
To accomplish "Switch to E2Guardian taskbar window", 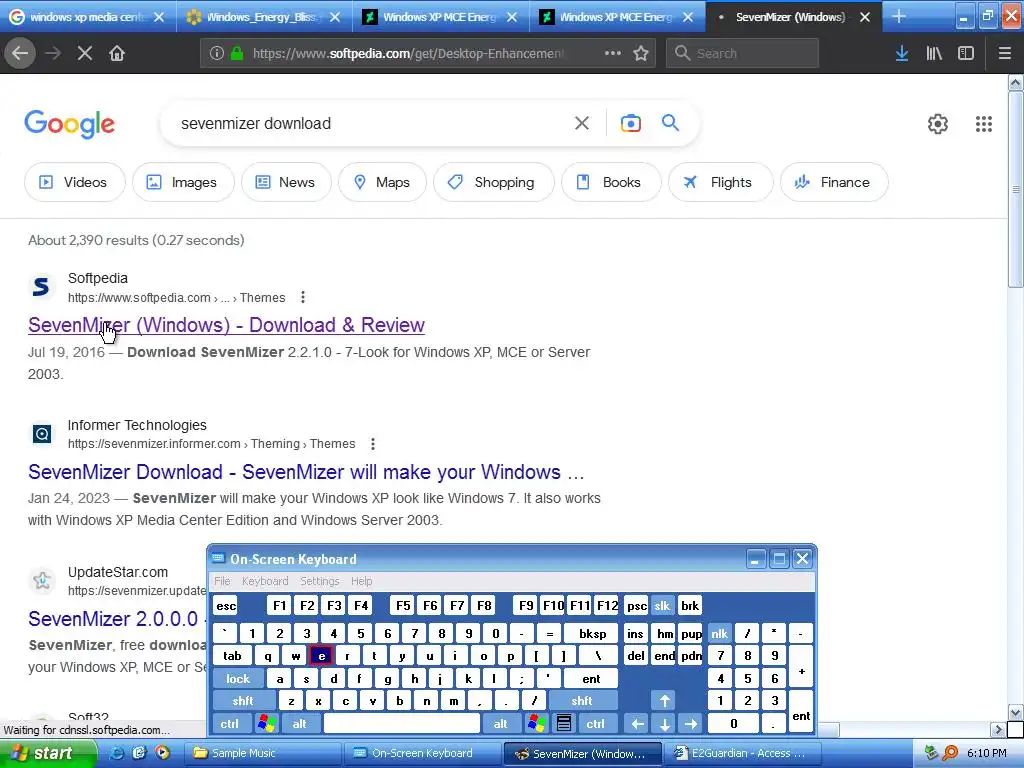I will 744,753.
